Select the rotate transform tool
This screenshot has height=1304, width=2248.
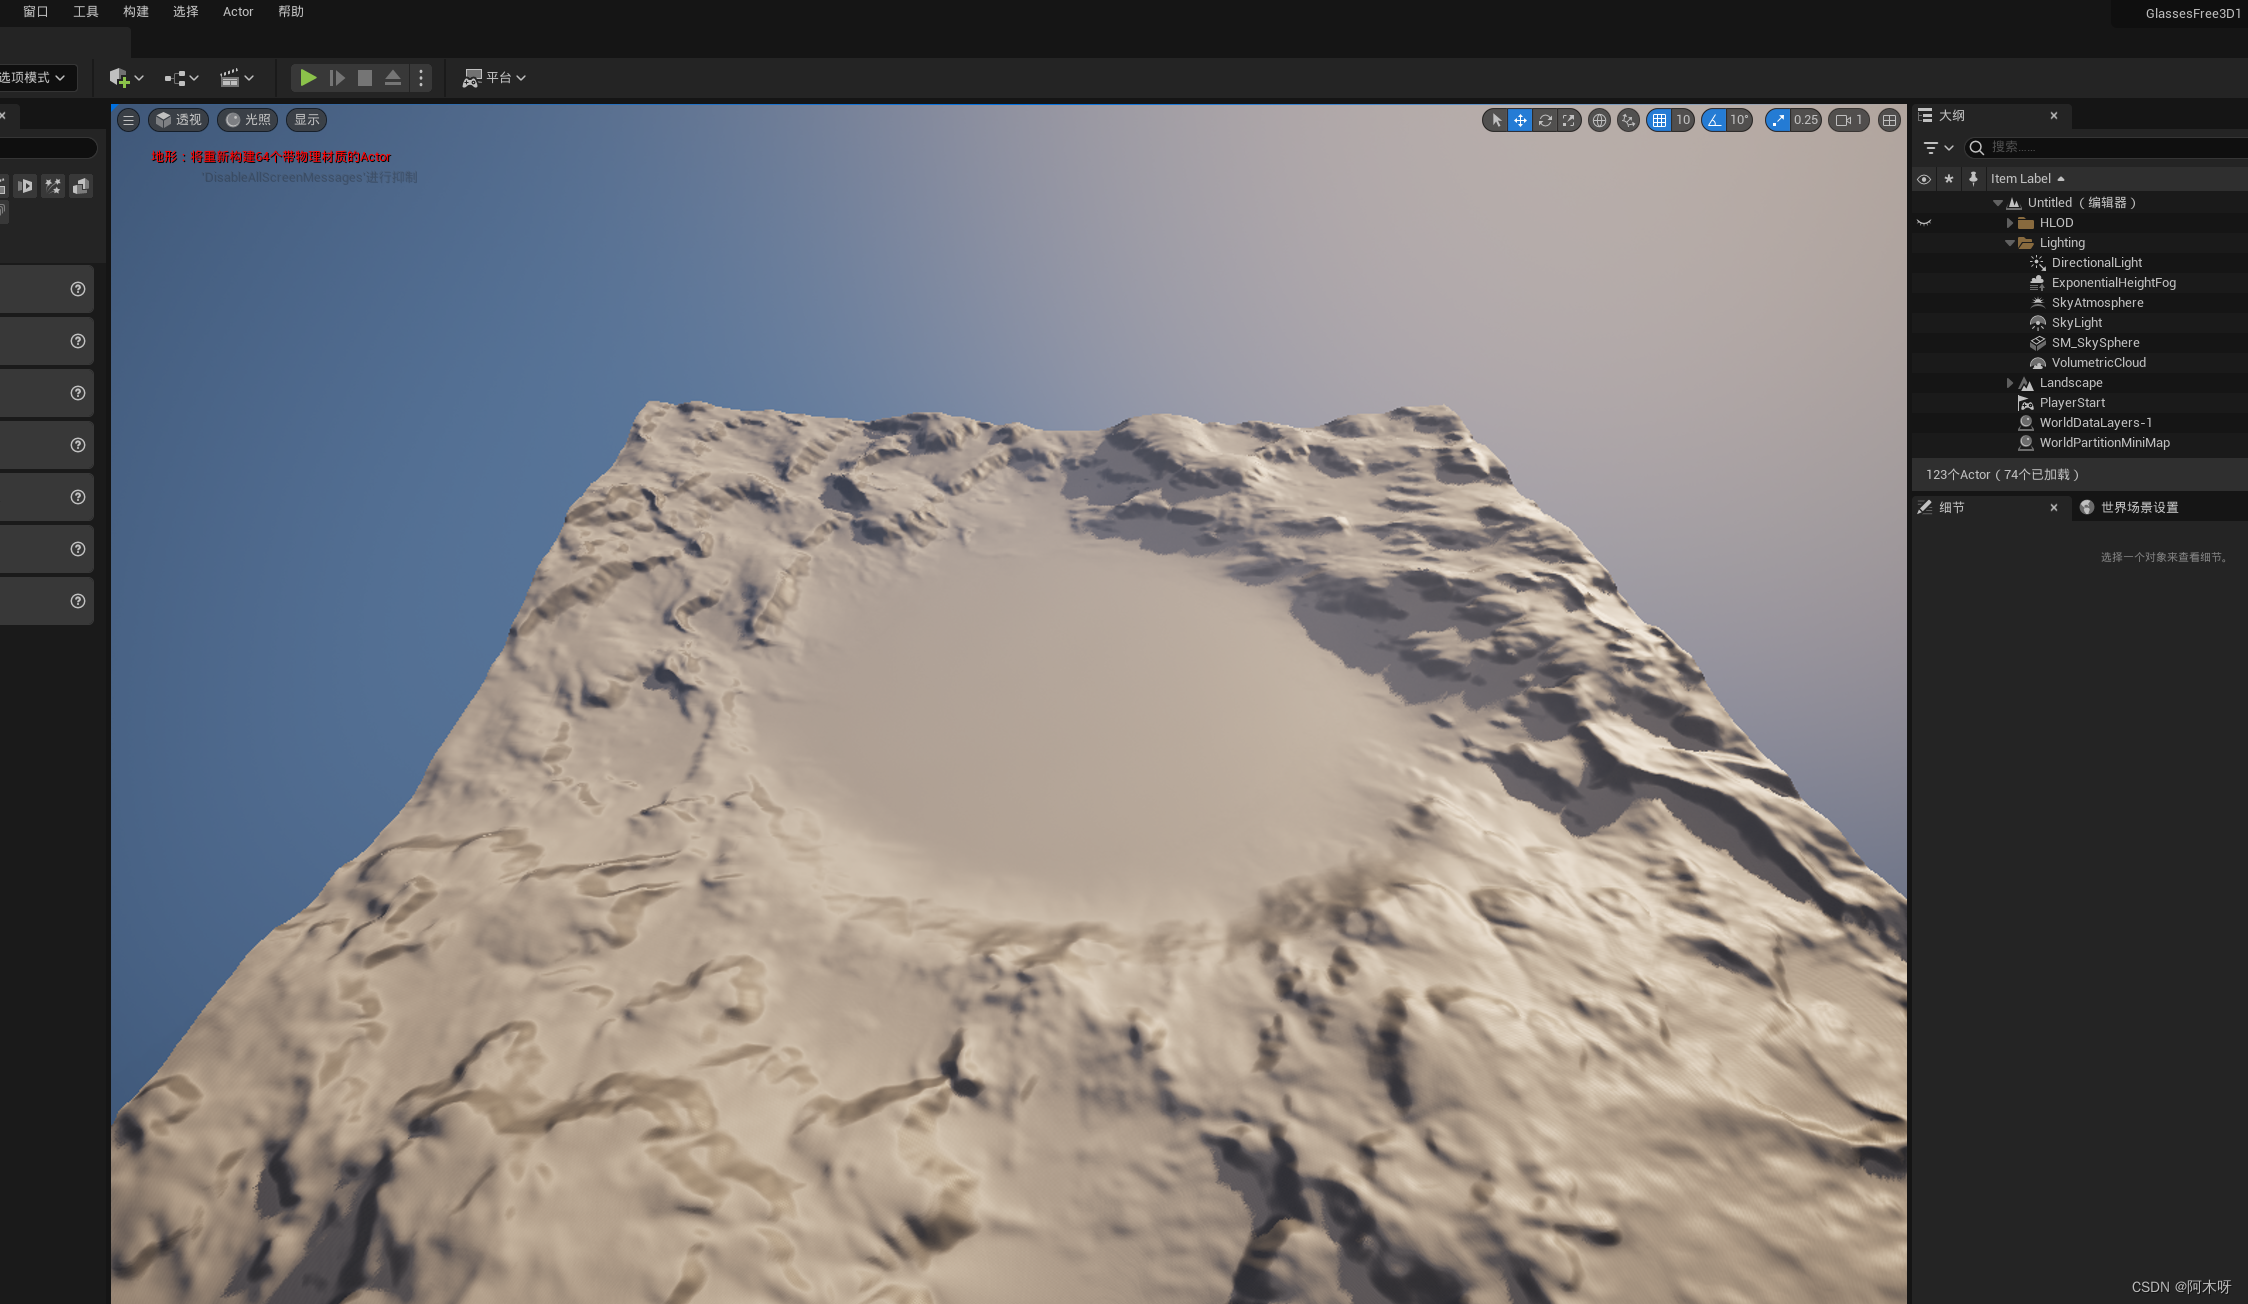point(1545,120)
